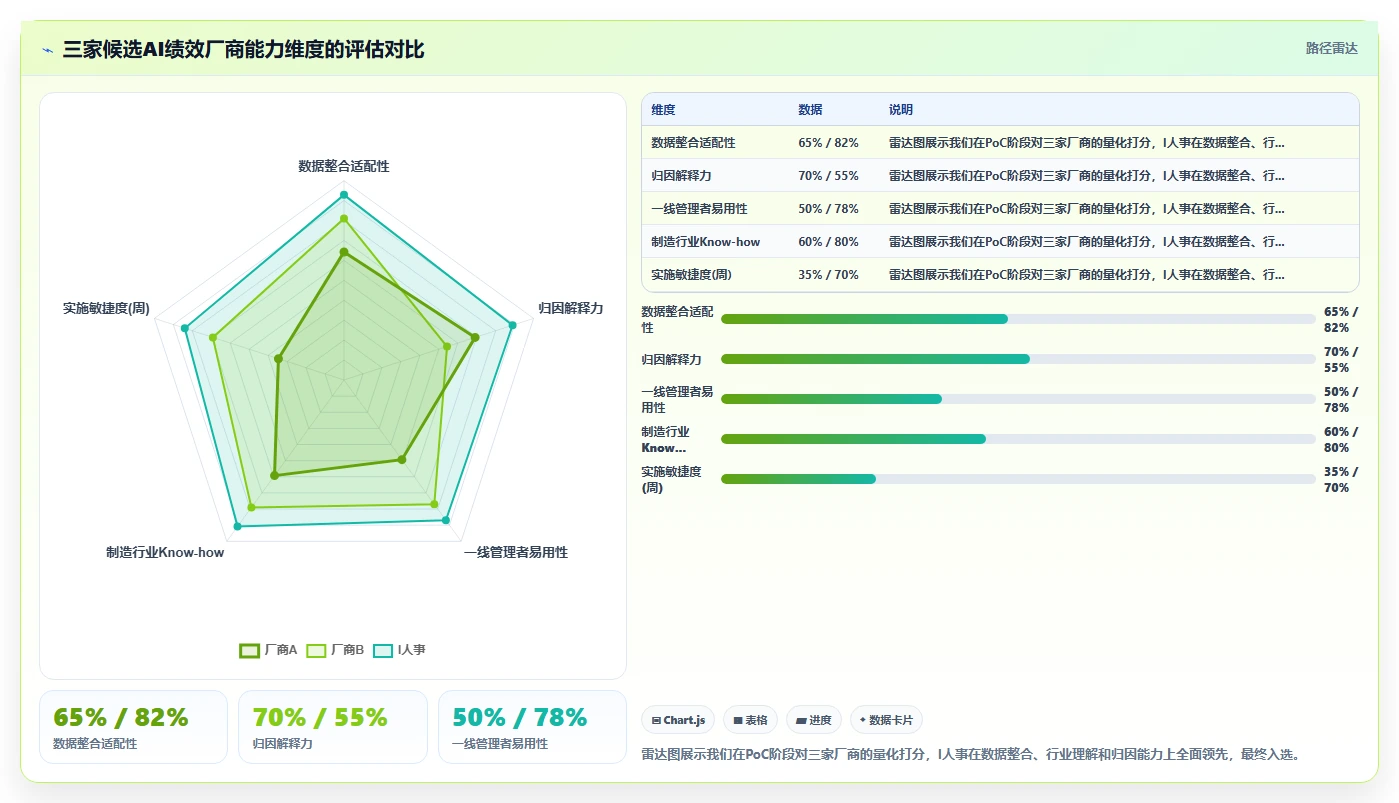1399x803 pixels.
Task: Open the 50% / 78% 一线管理者易用性 card
Action: tap(532, 727)
